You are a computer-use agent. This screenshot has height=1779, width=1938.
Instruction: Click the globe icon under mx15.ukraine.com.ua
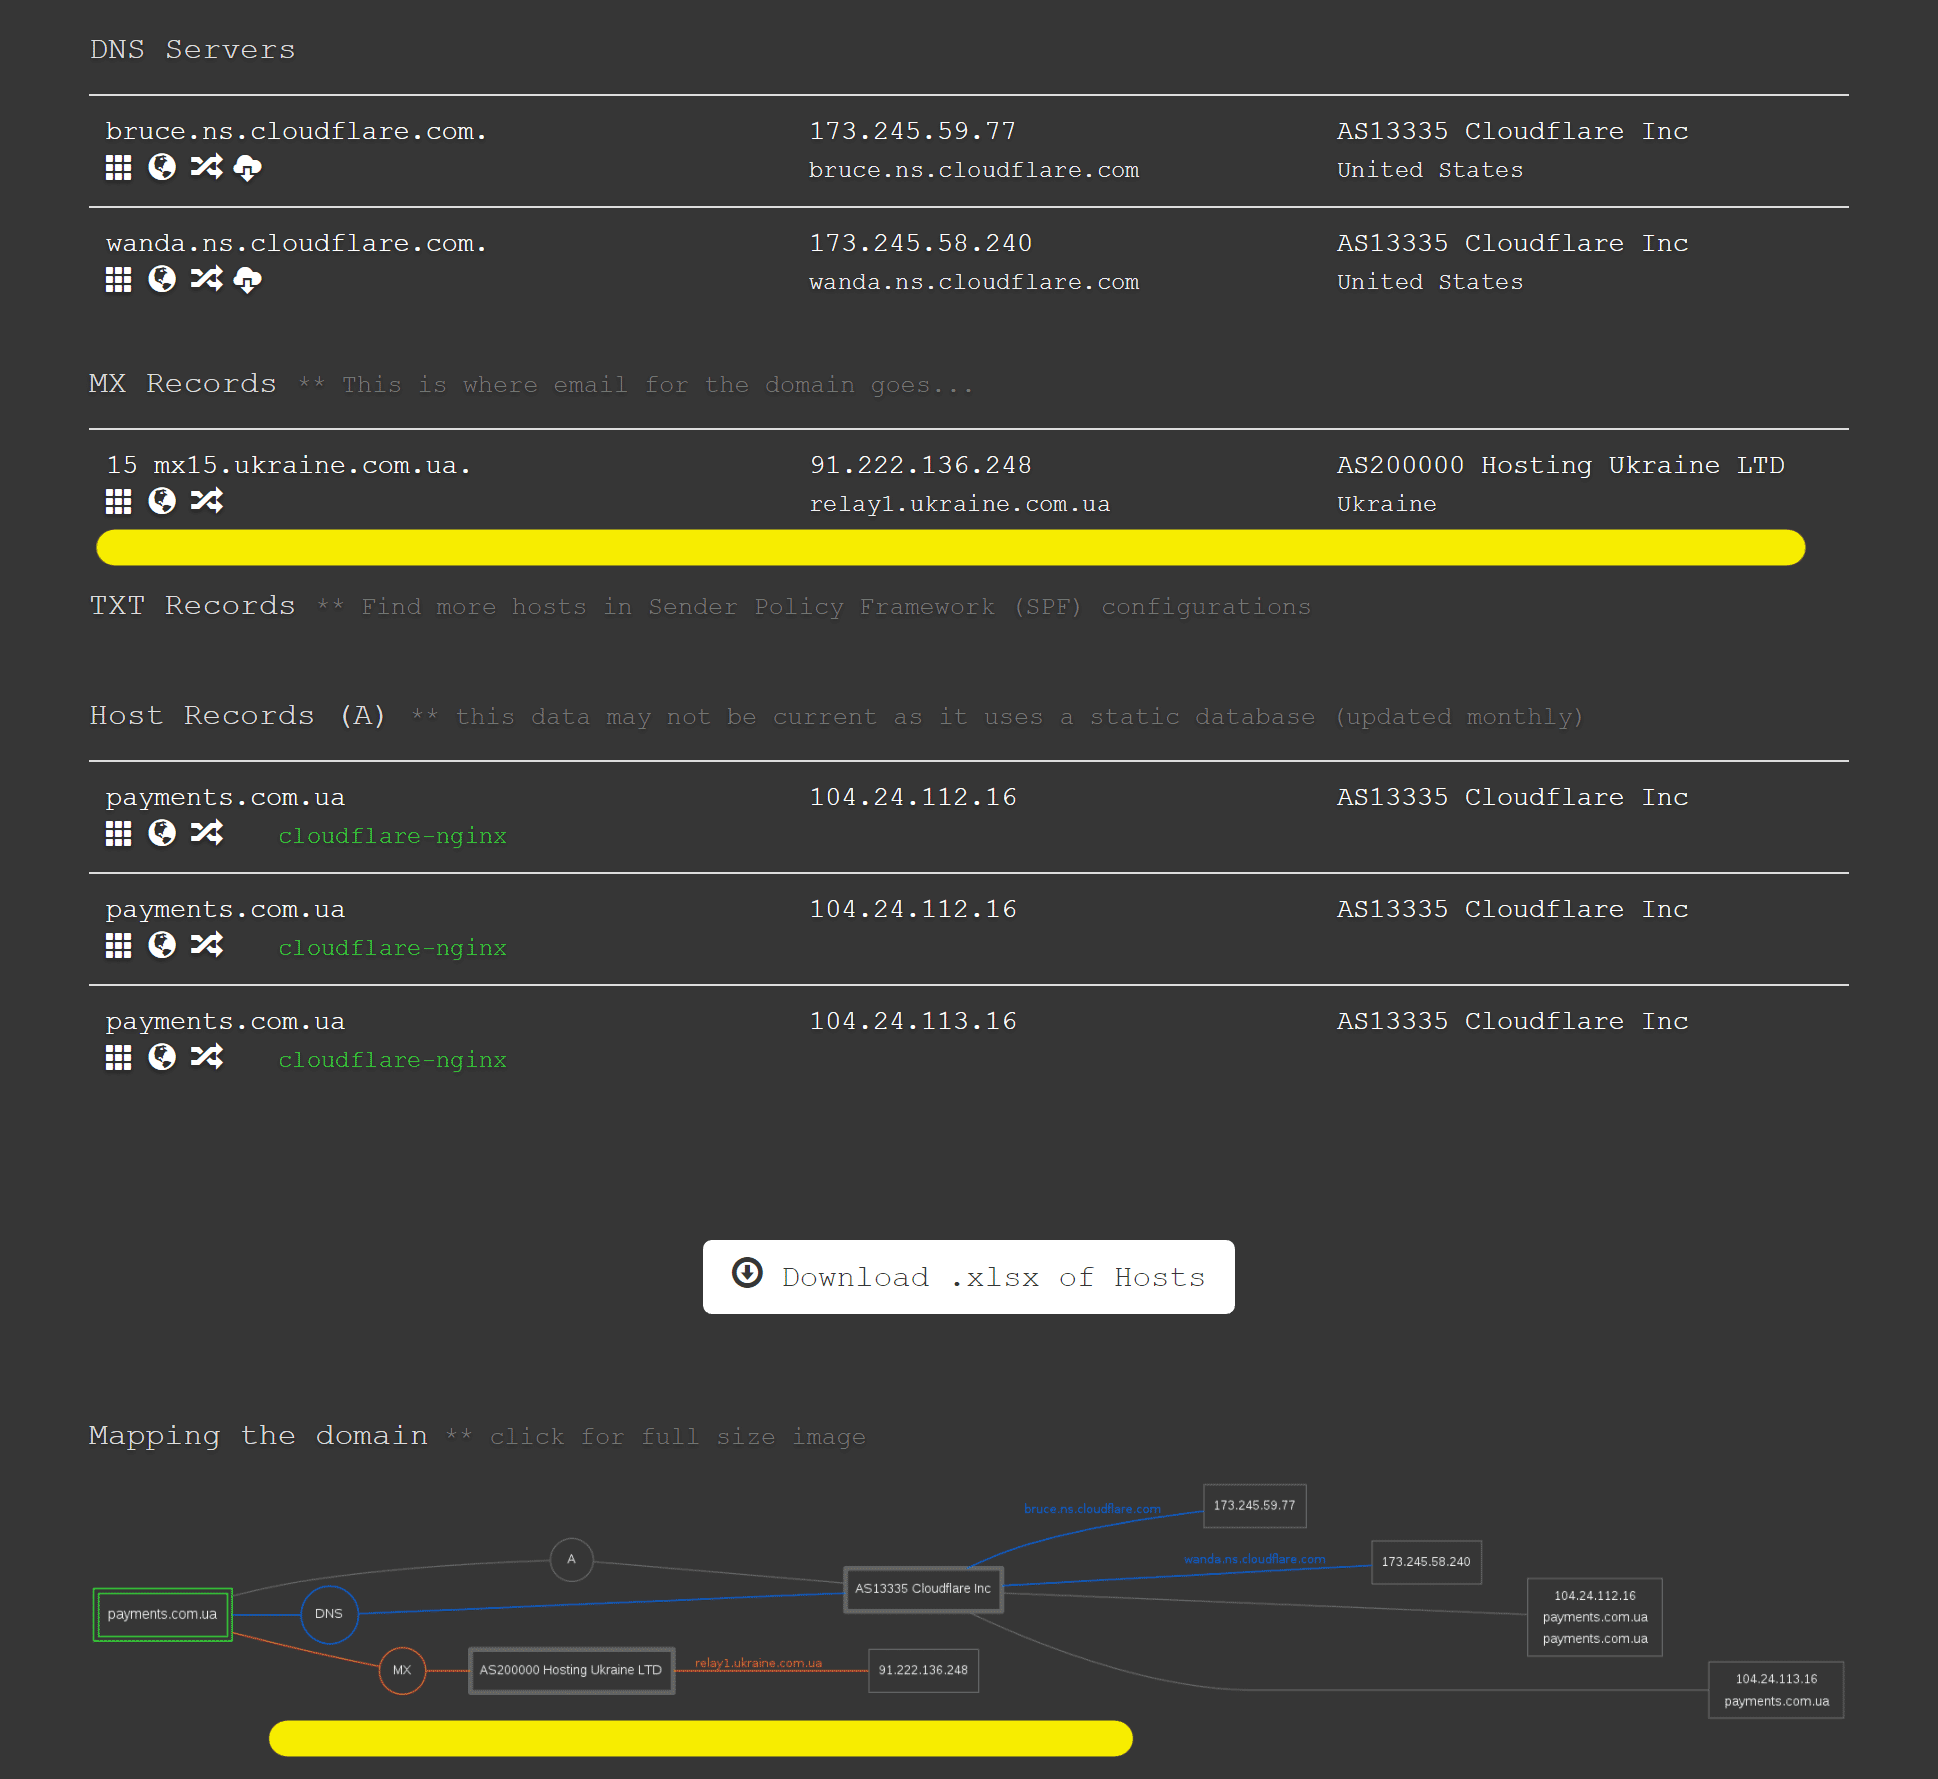coord(162,501)
